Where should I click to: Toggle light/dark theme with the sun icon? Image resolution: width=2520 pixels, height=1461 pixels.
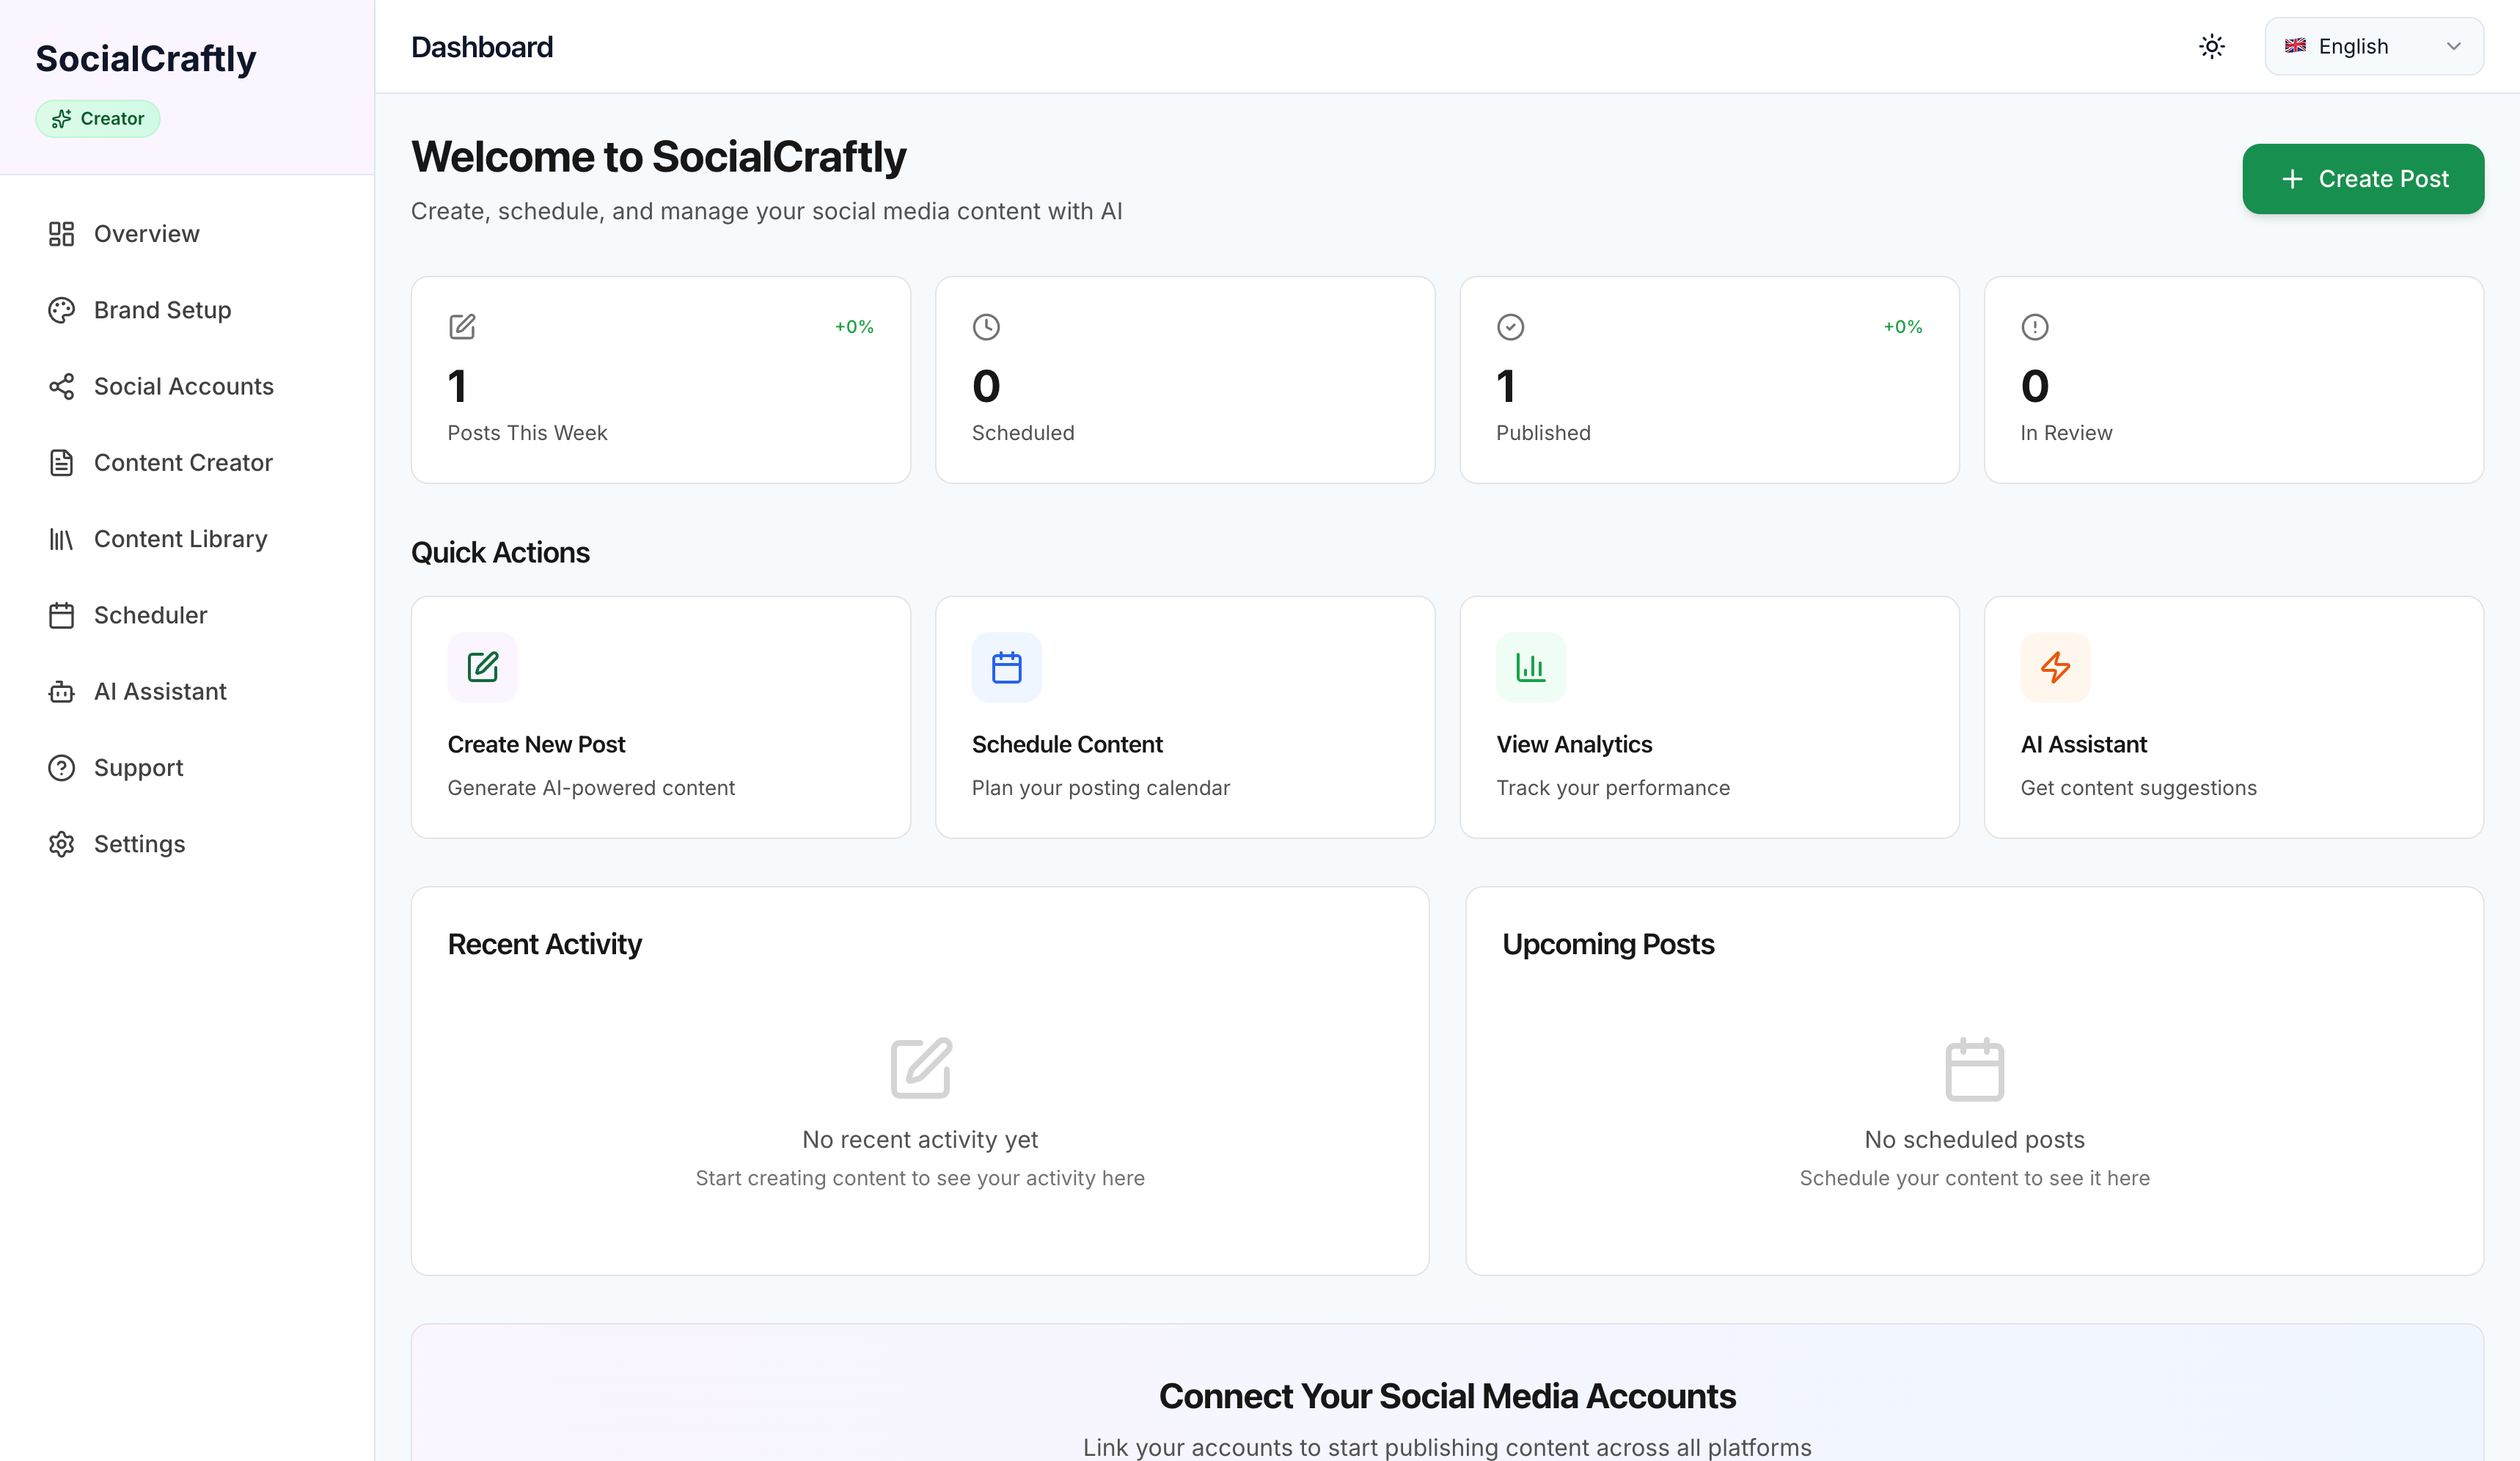(x=2211, y=46)
